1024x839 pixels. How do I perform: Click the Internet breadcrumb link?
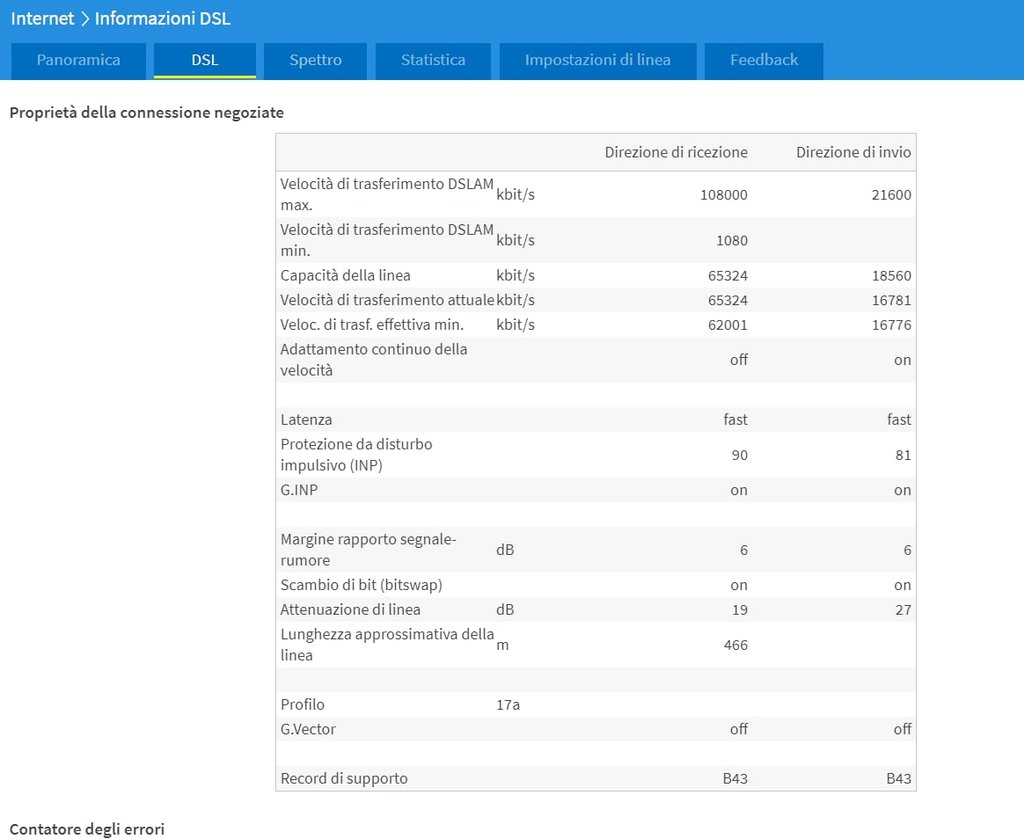click(42, 19)
